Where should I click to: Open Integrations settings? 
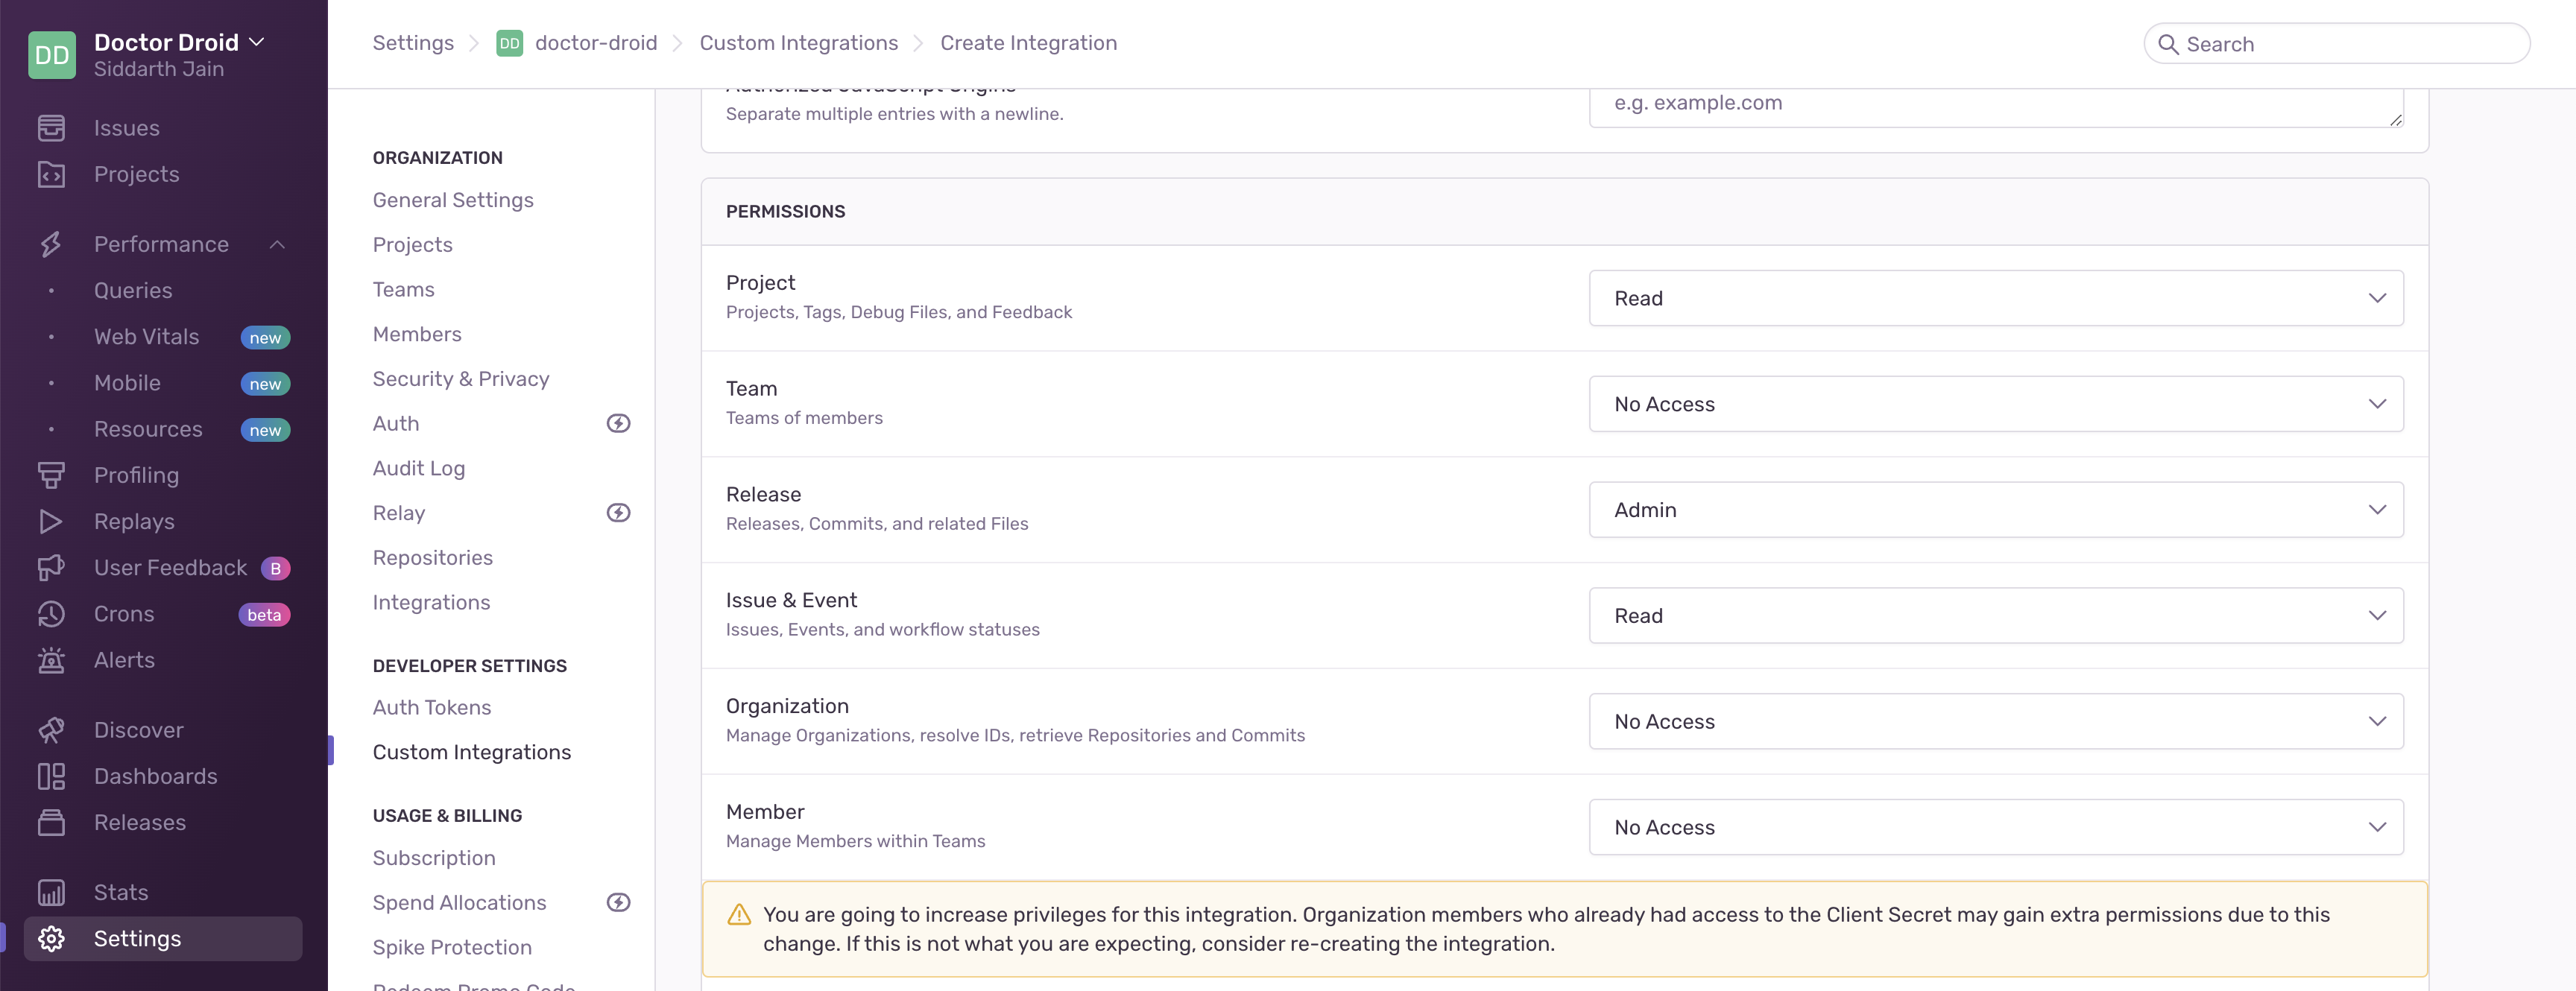tap(431, 602)
